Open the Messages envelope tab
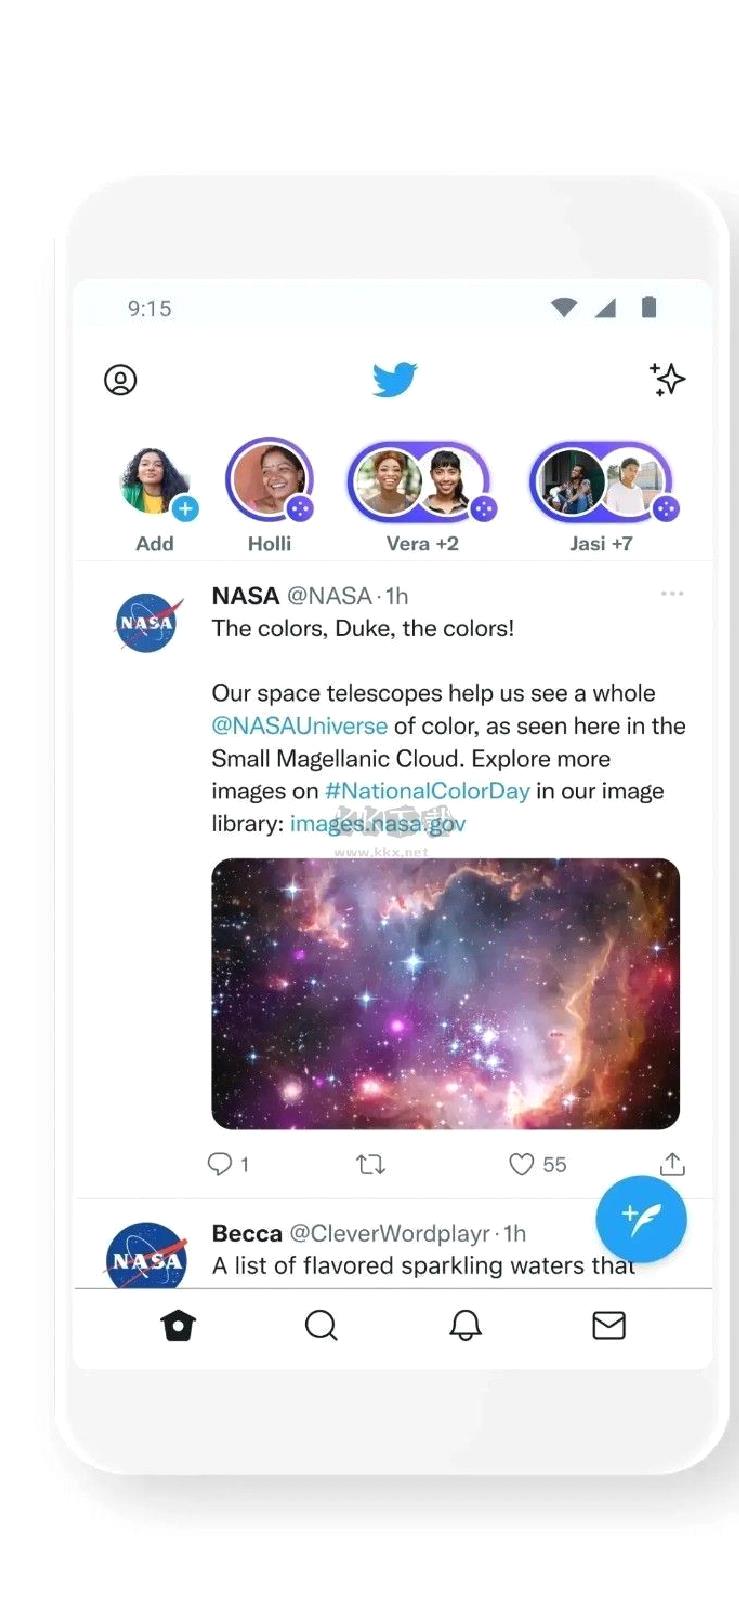Image resolution: width=739 pixels, height=1600 pixels. (609, 1326)
